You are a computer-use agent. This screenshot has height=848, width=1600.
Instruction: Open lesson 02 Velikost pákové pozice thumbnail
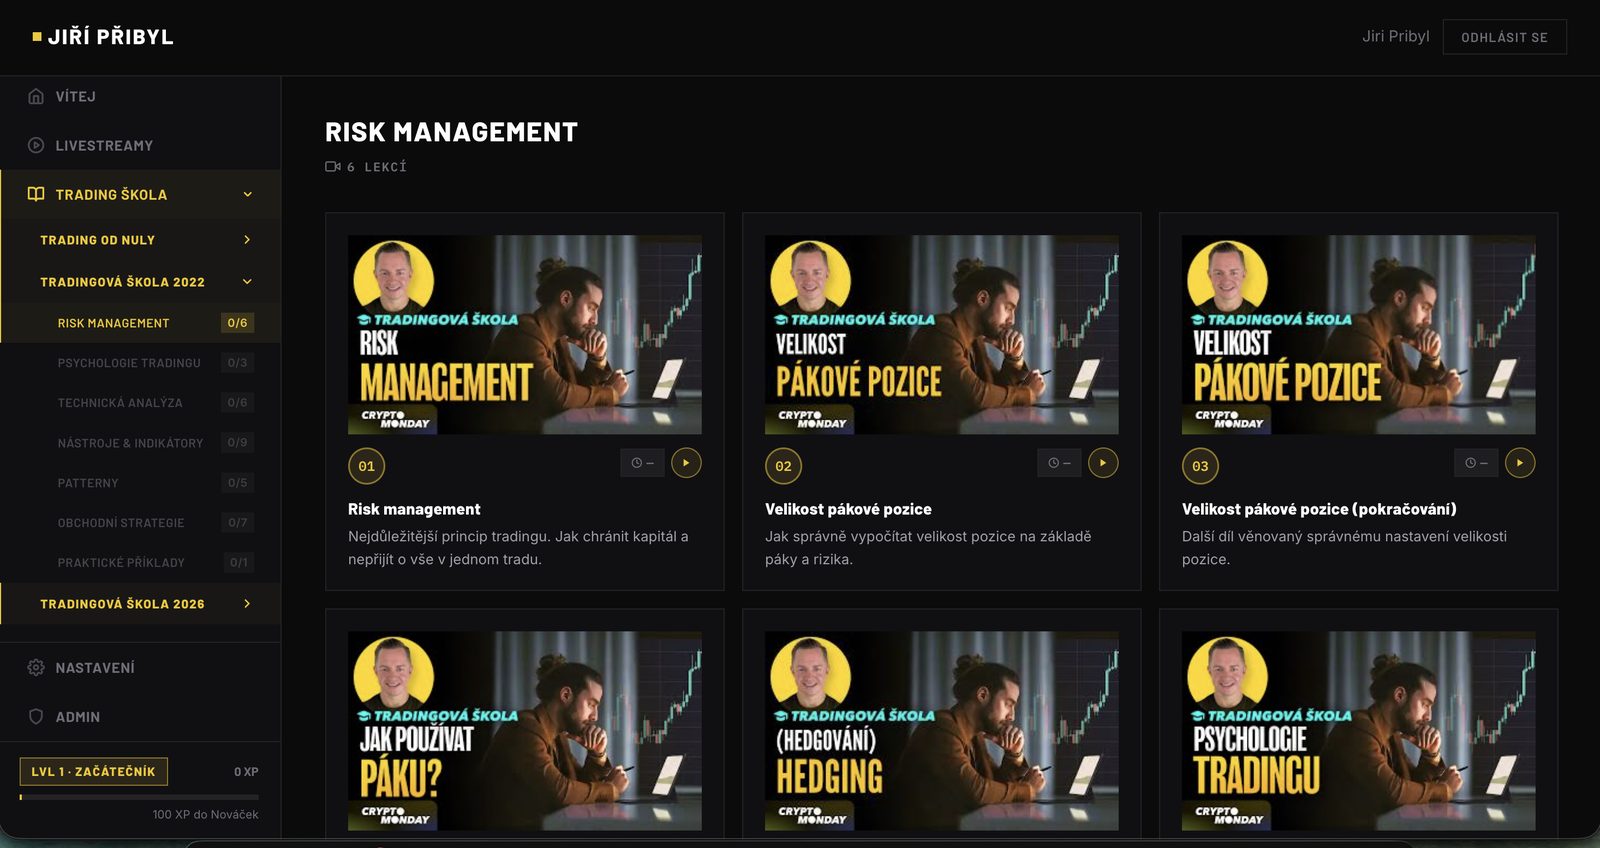(942, 334)
